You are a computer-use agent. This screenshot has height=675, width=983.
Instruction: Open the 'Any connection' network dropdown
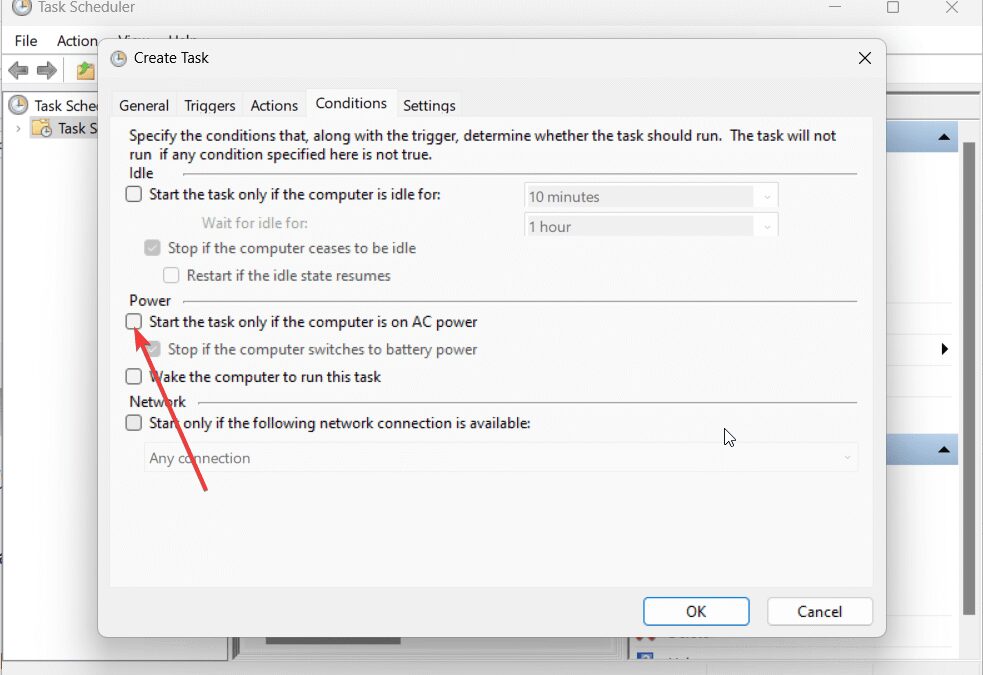tap(500, 458)
